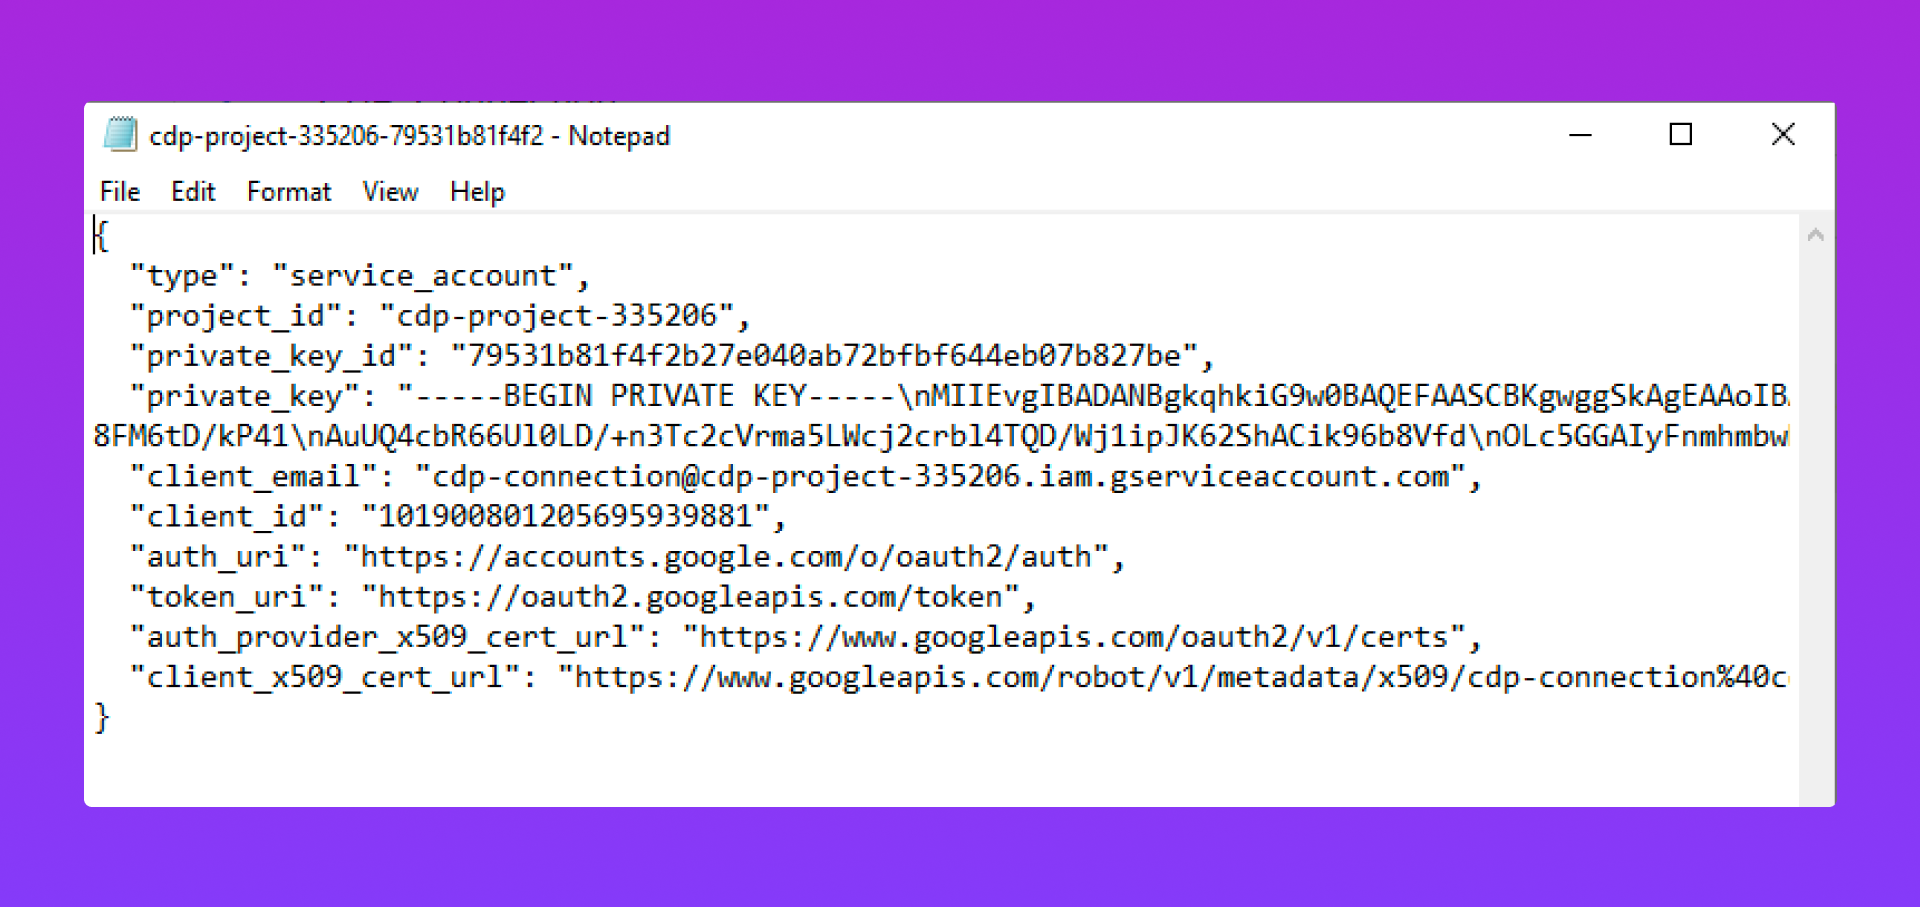Click the token_uri oauth2 URL

coord(690,597)
